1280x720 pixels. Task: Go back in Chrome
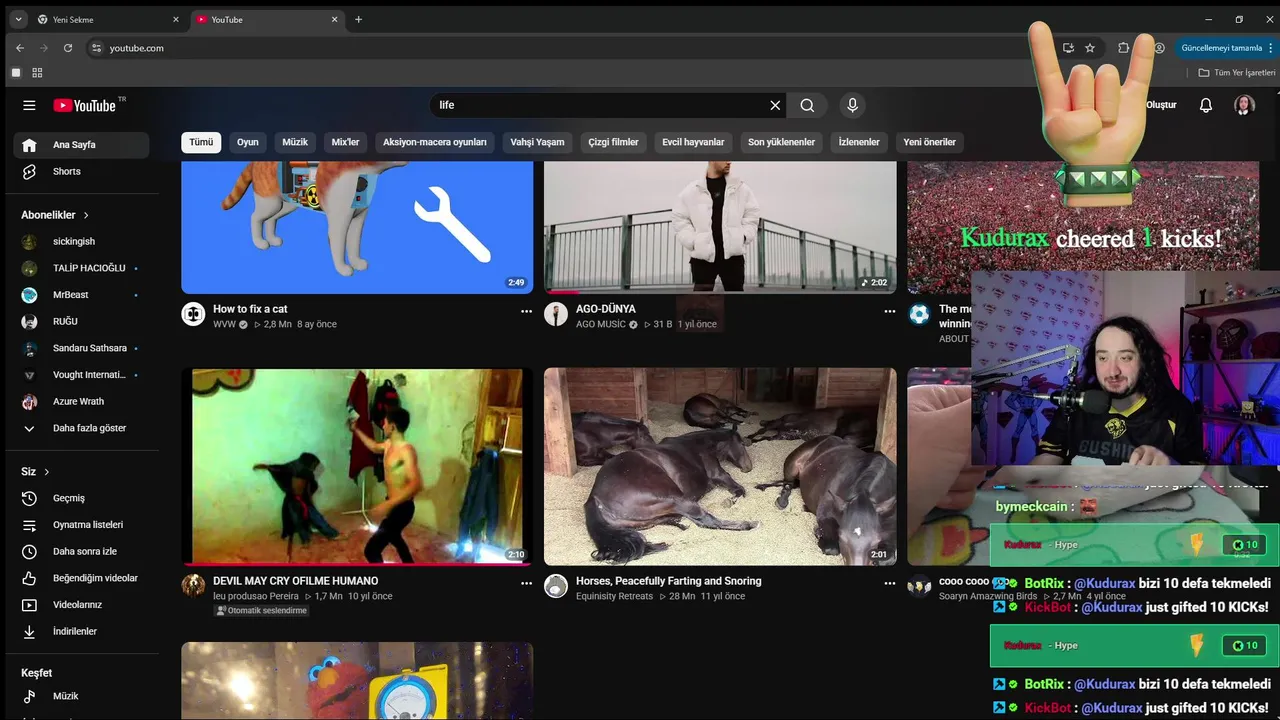pyautogui.click(x=20, y=48)
